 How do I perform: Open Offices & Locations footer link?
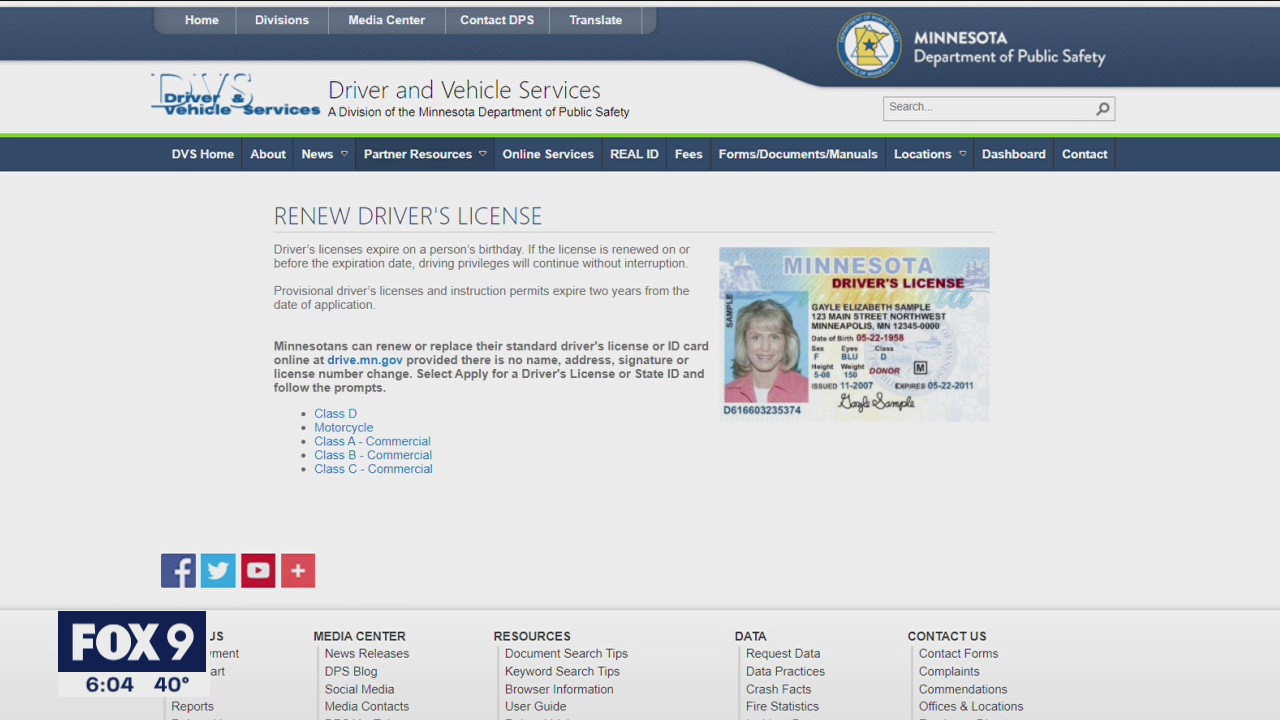coord(971,706)
